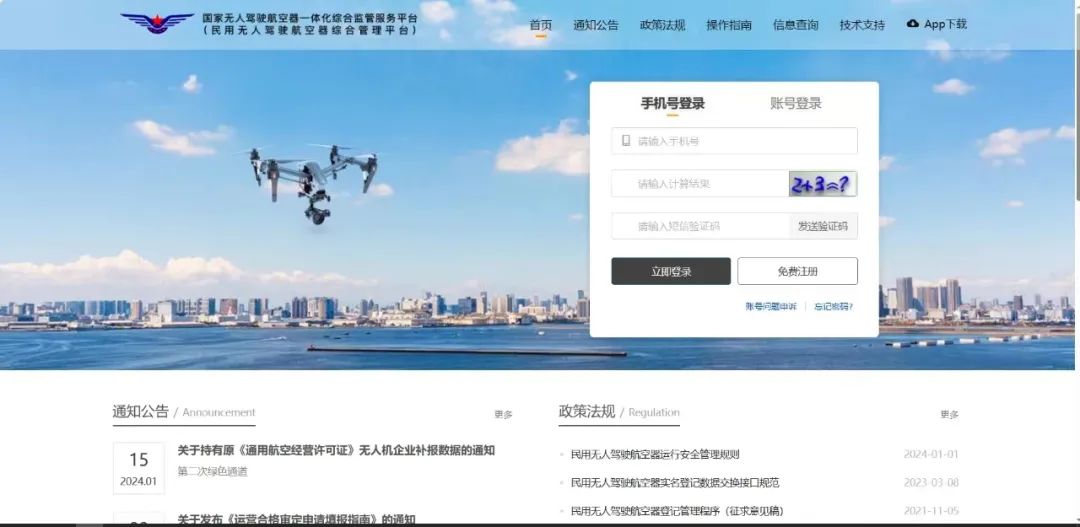This screenshot has width=1080, height=527.
Task: Open the 账号问题申诉 link
Action: coord(771,307)
